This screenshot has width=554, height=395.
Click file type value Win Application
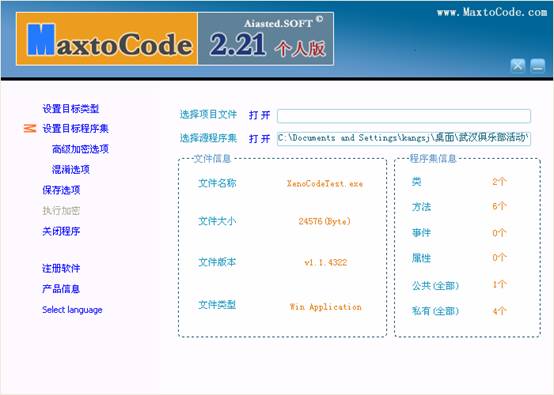point(325,307)
